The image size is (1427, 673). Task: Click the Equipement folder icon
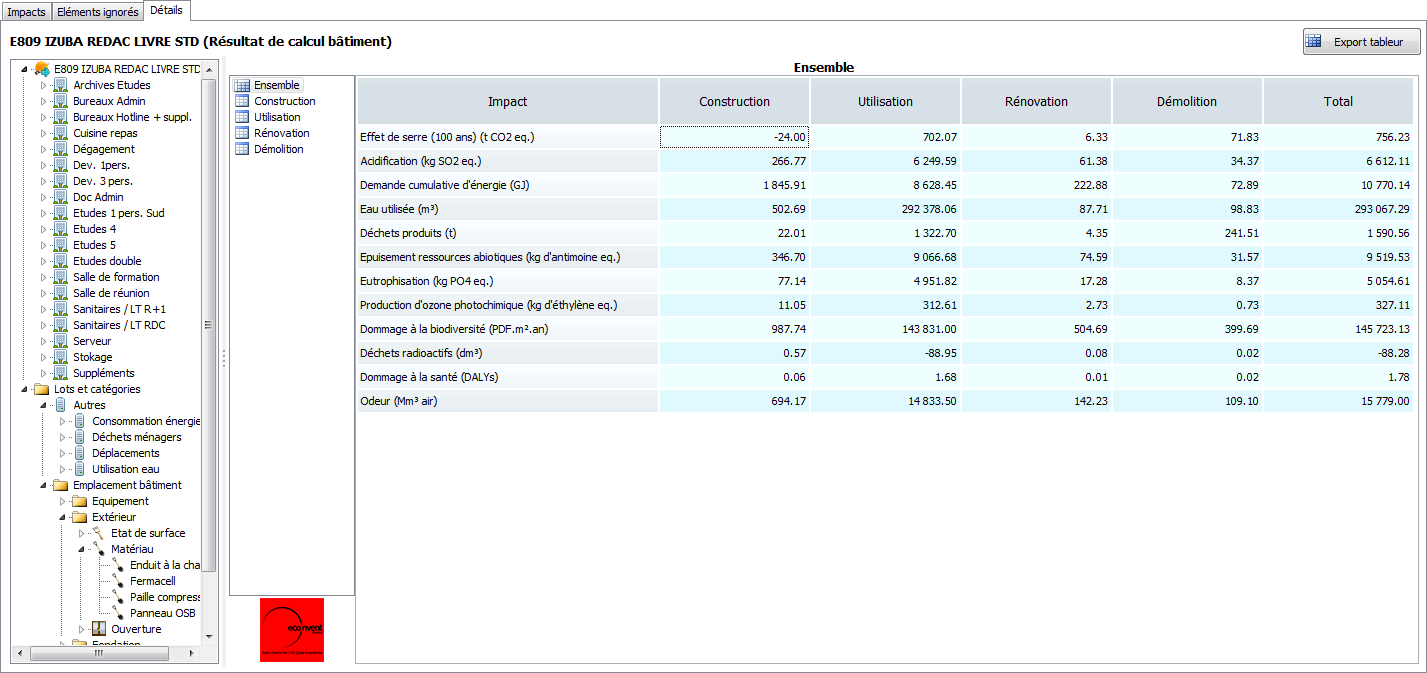tap(80, 501)
